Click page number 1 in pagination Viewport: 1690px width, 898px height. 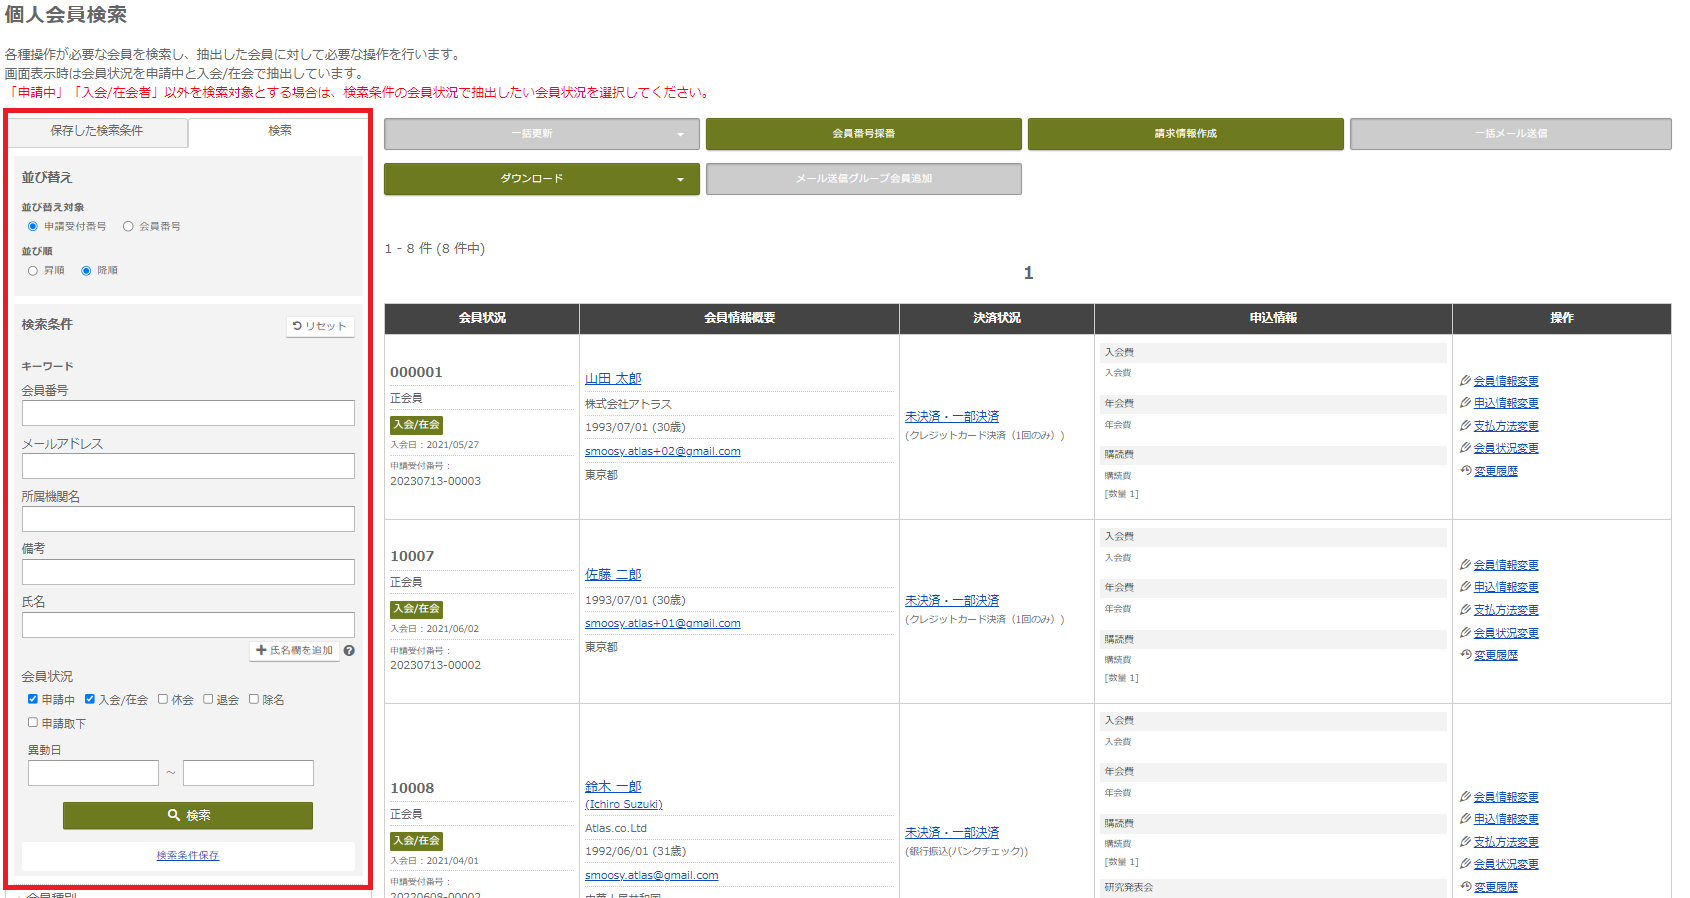point(1028,273)
